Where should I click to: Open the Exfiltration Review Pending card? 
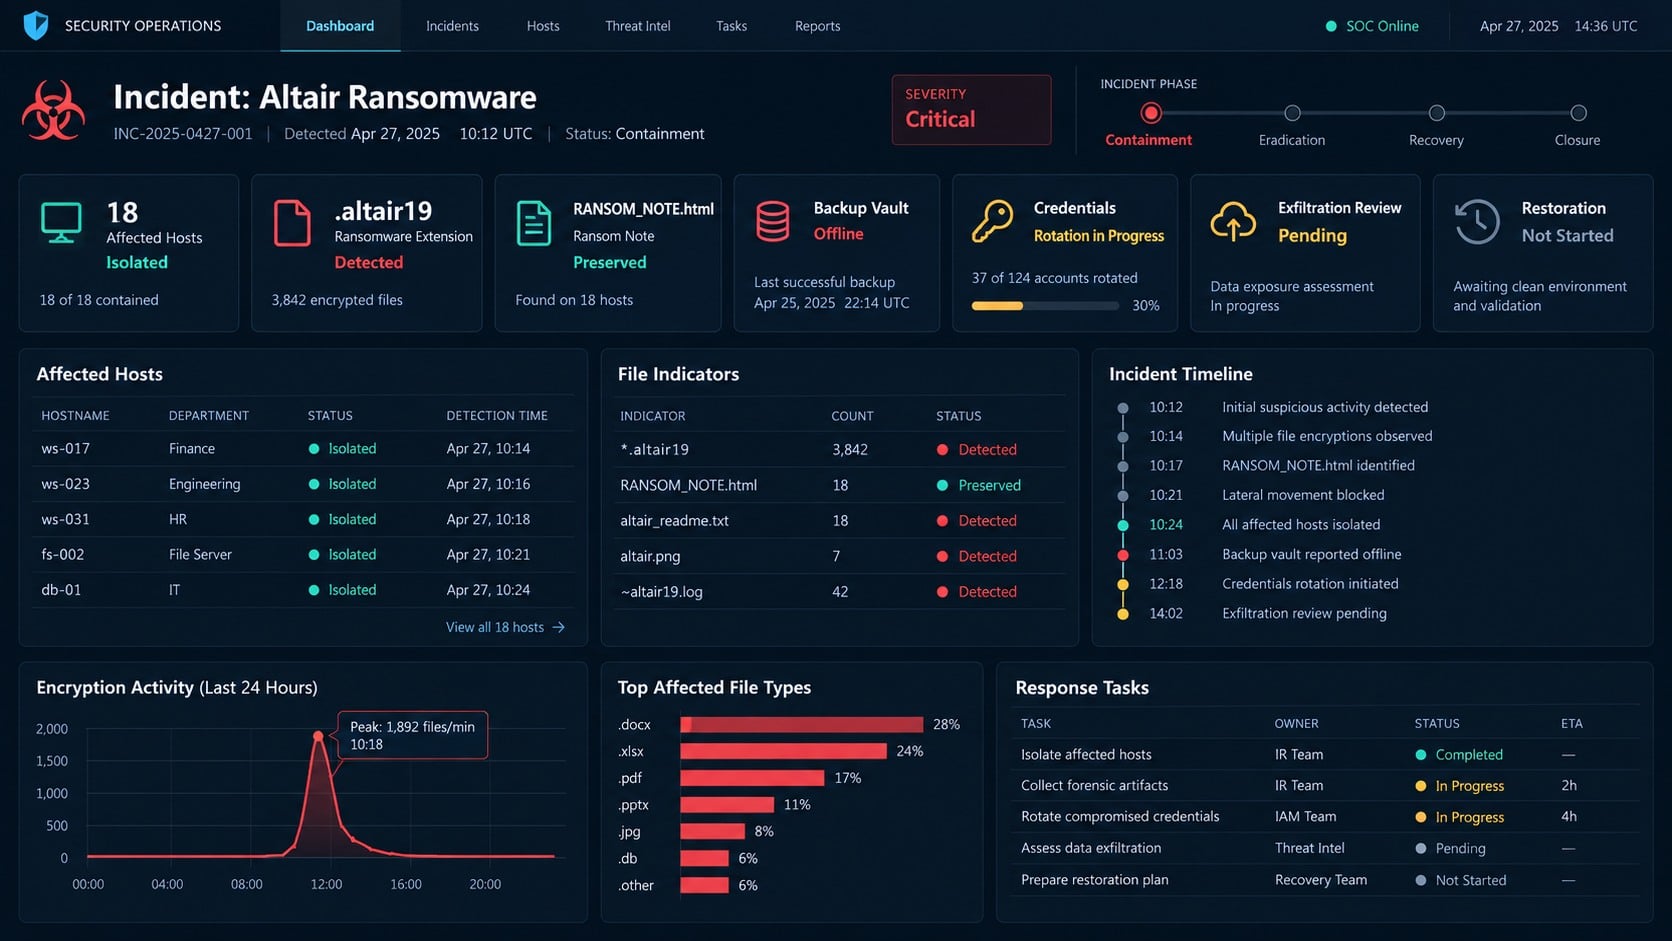(1305, 253)
